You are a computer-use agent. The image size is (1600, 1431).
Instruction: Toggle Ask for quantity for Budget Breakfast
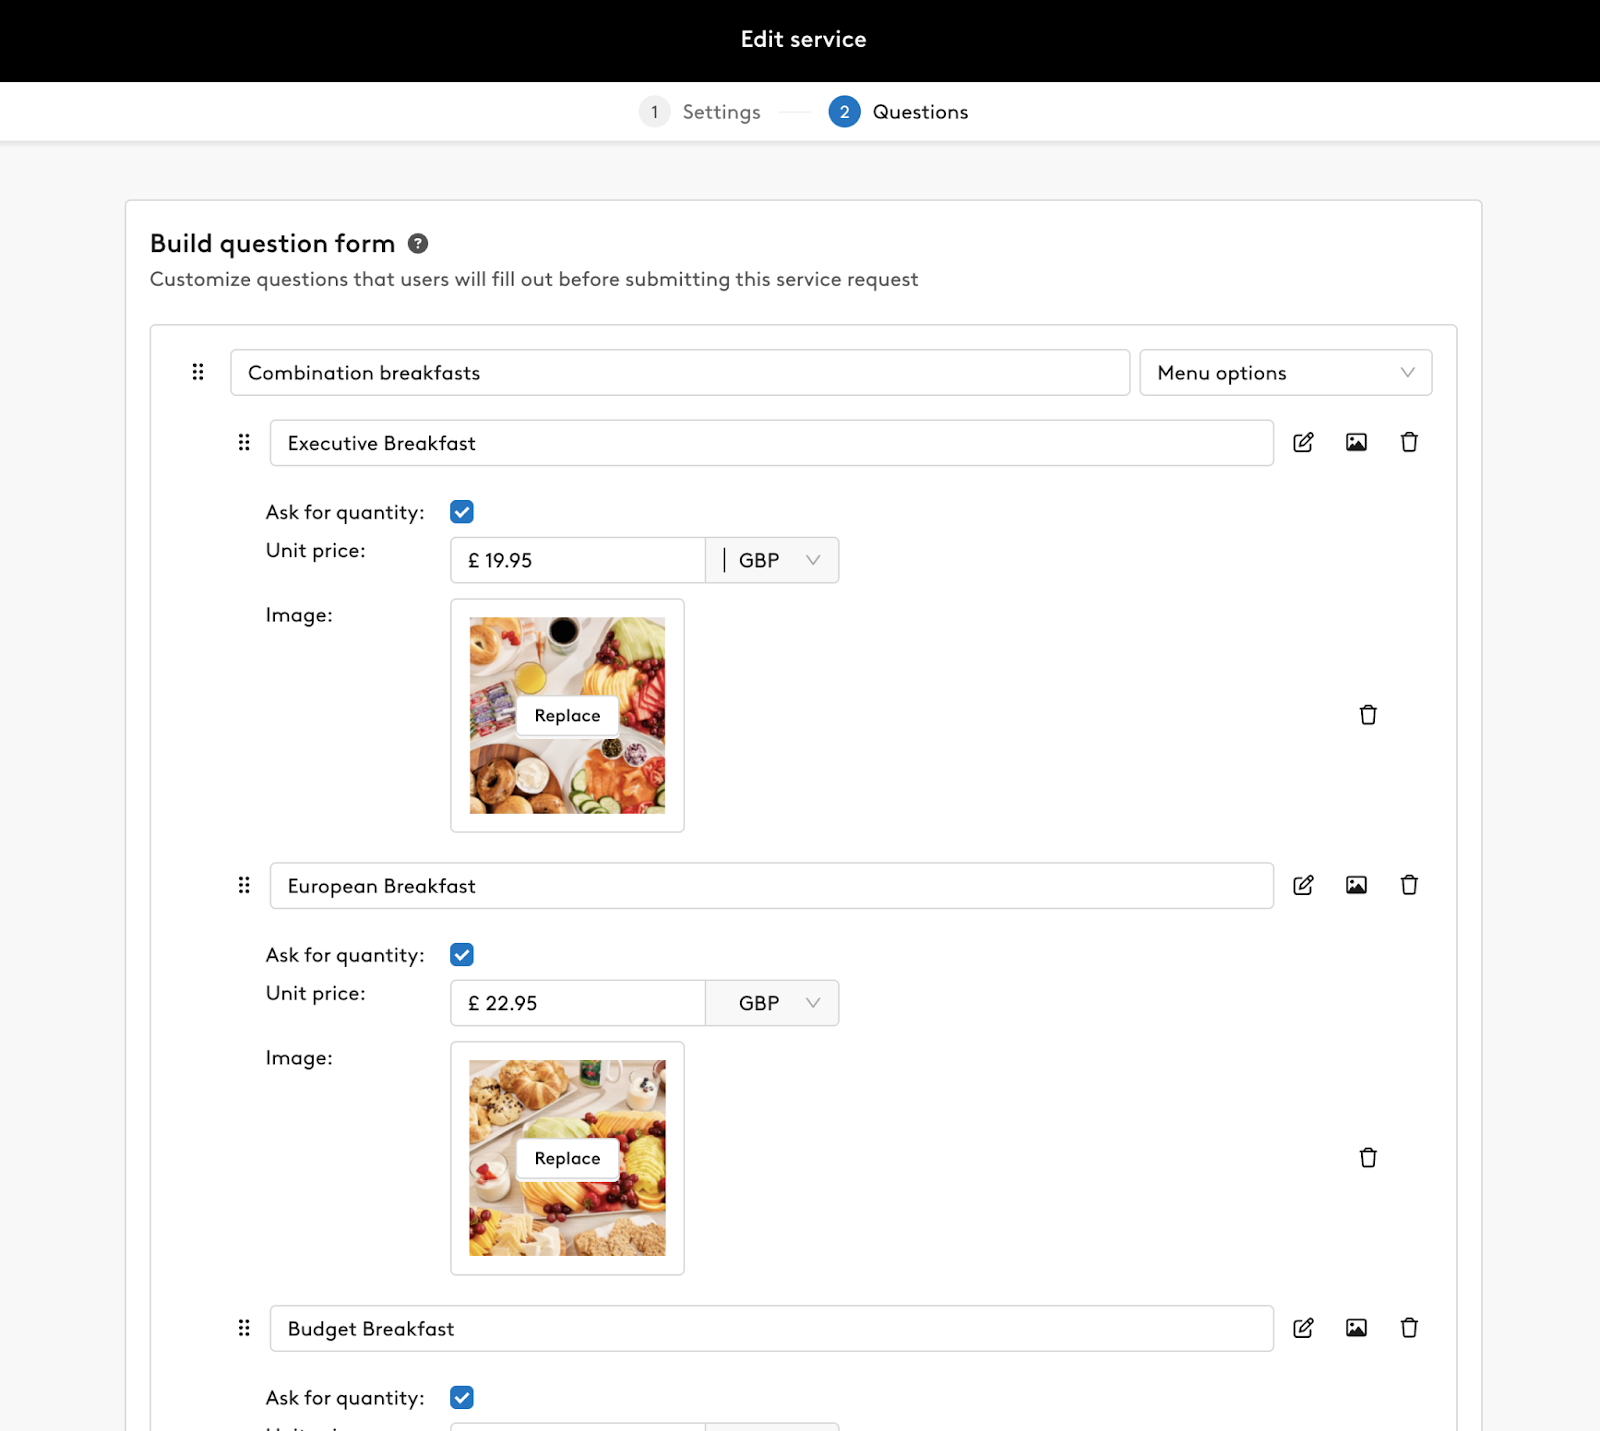pyautogui.click(x=462, y=1398)
